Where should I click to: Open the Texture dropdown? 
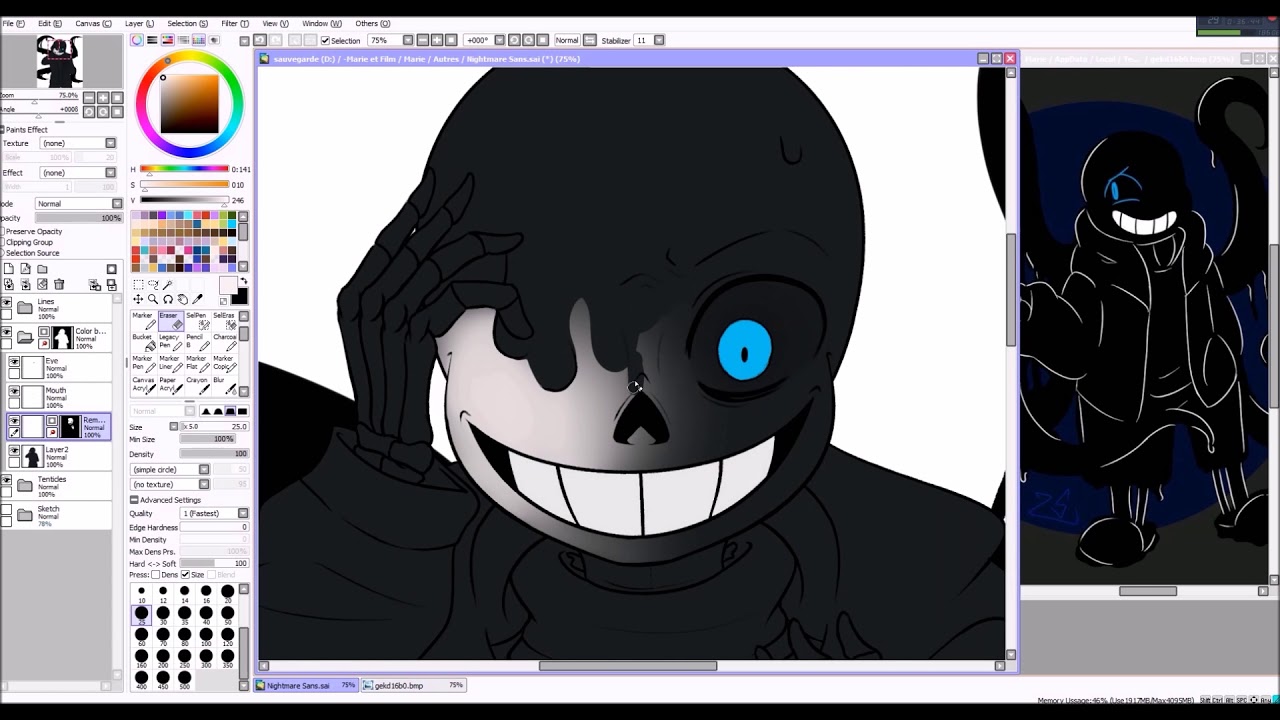[x=78, y=143]
